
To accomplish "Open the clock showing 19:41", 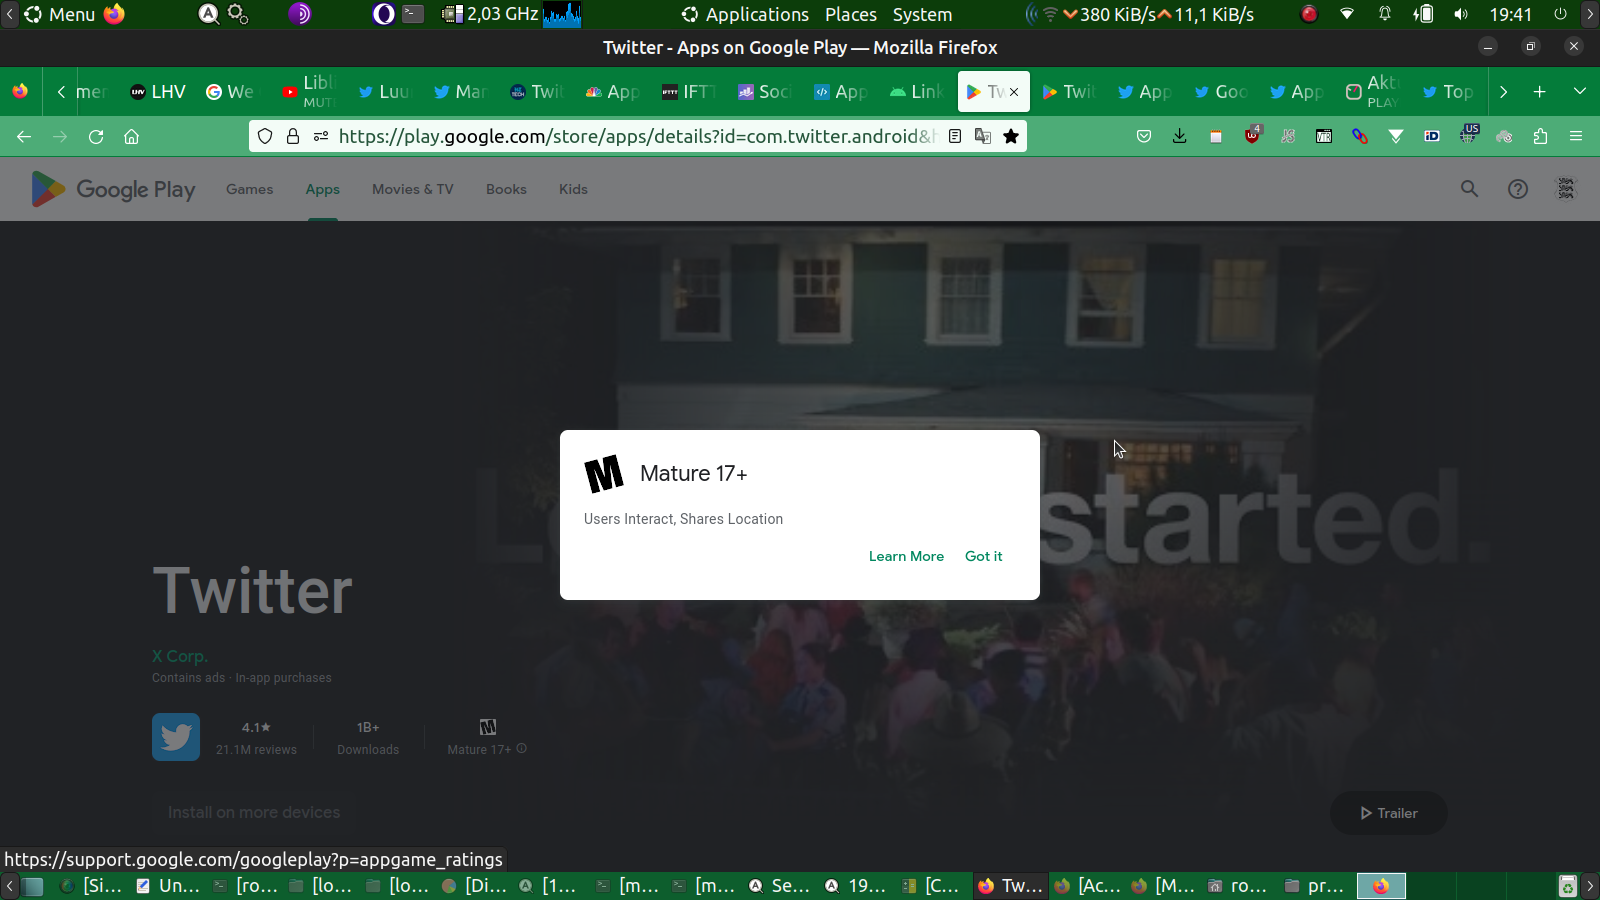I will point(1510,14).
